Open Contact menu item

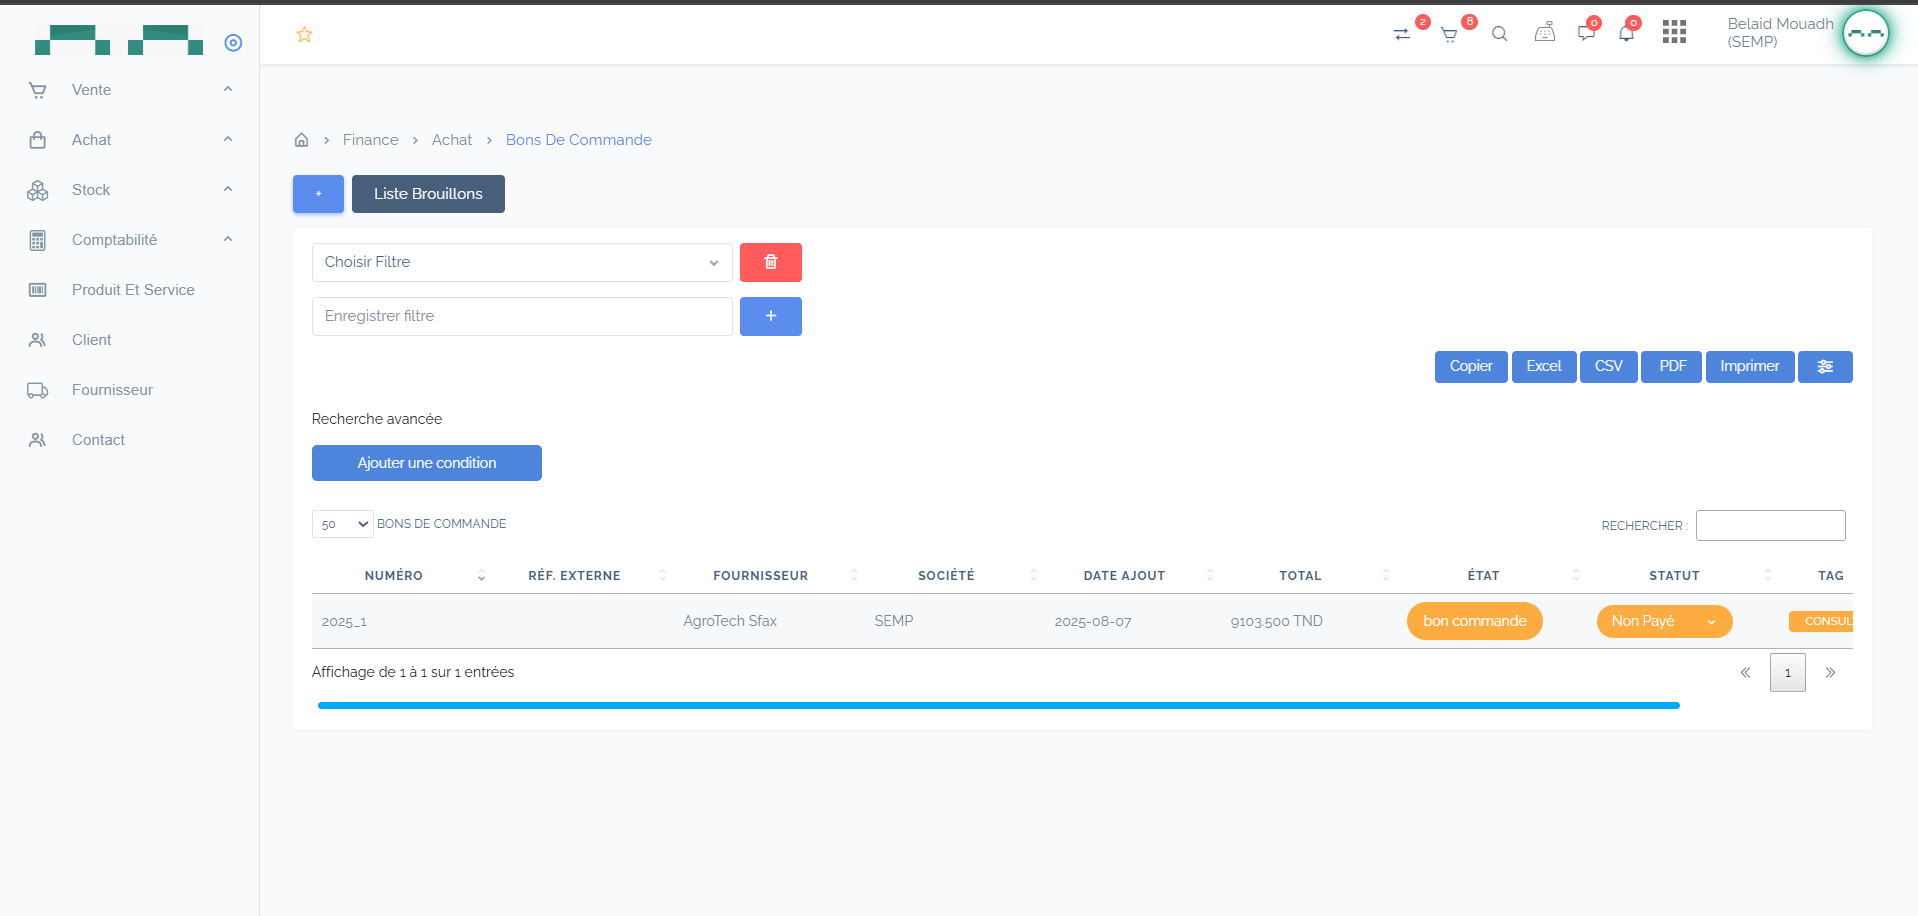(x=98, y=440)
